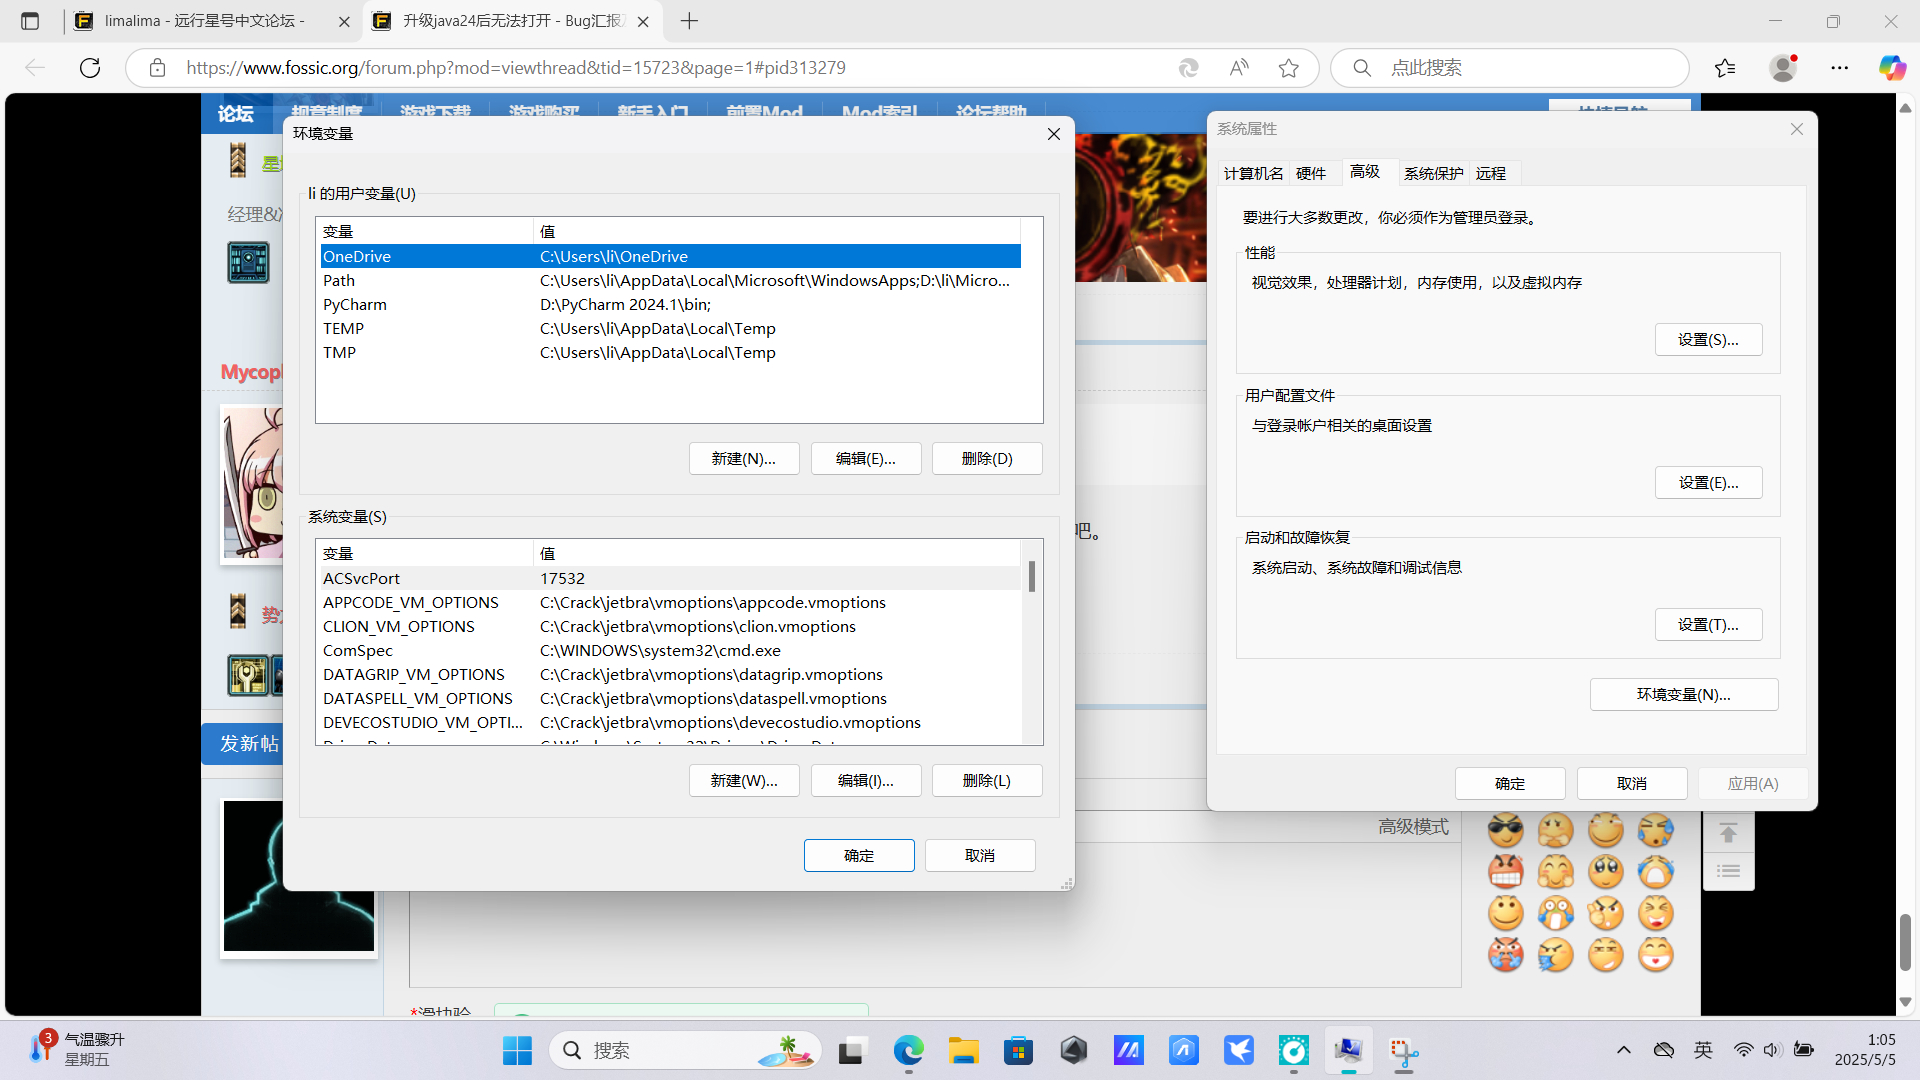Click the sunglasses emoji in smiley panel
This screenshot has height=1080, width=1920.
pos(1505,830)
